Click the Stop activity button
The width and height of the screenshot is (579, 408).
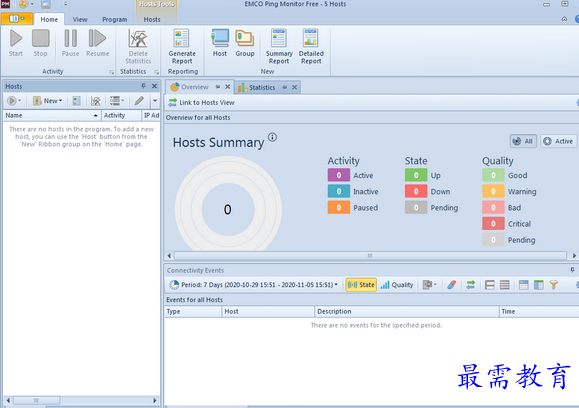point(40,43)
